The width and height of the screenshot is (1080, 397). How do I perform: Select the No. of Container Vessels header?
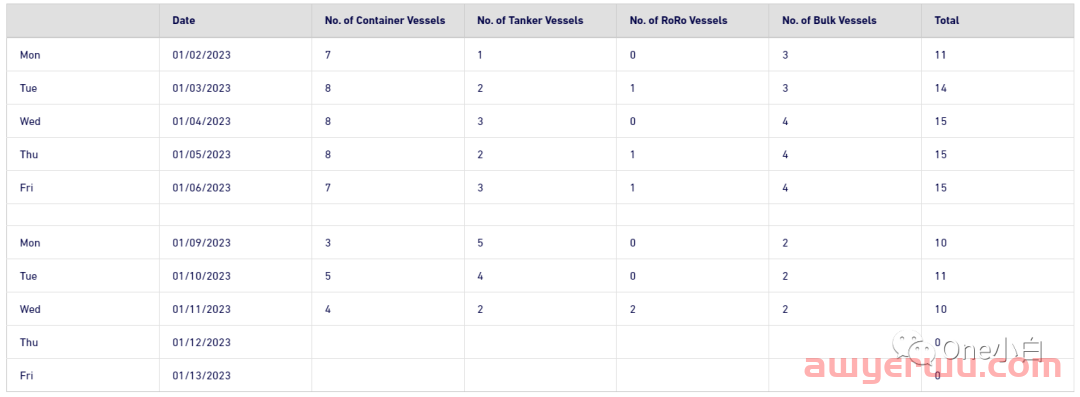(x=385, y=21)
